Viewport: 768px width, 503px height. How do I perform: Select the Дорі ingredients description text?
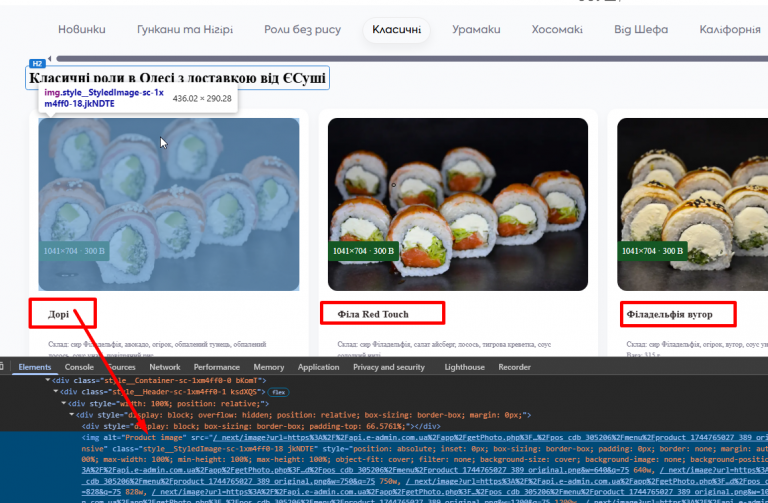coord(157,349)
